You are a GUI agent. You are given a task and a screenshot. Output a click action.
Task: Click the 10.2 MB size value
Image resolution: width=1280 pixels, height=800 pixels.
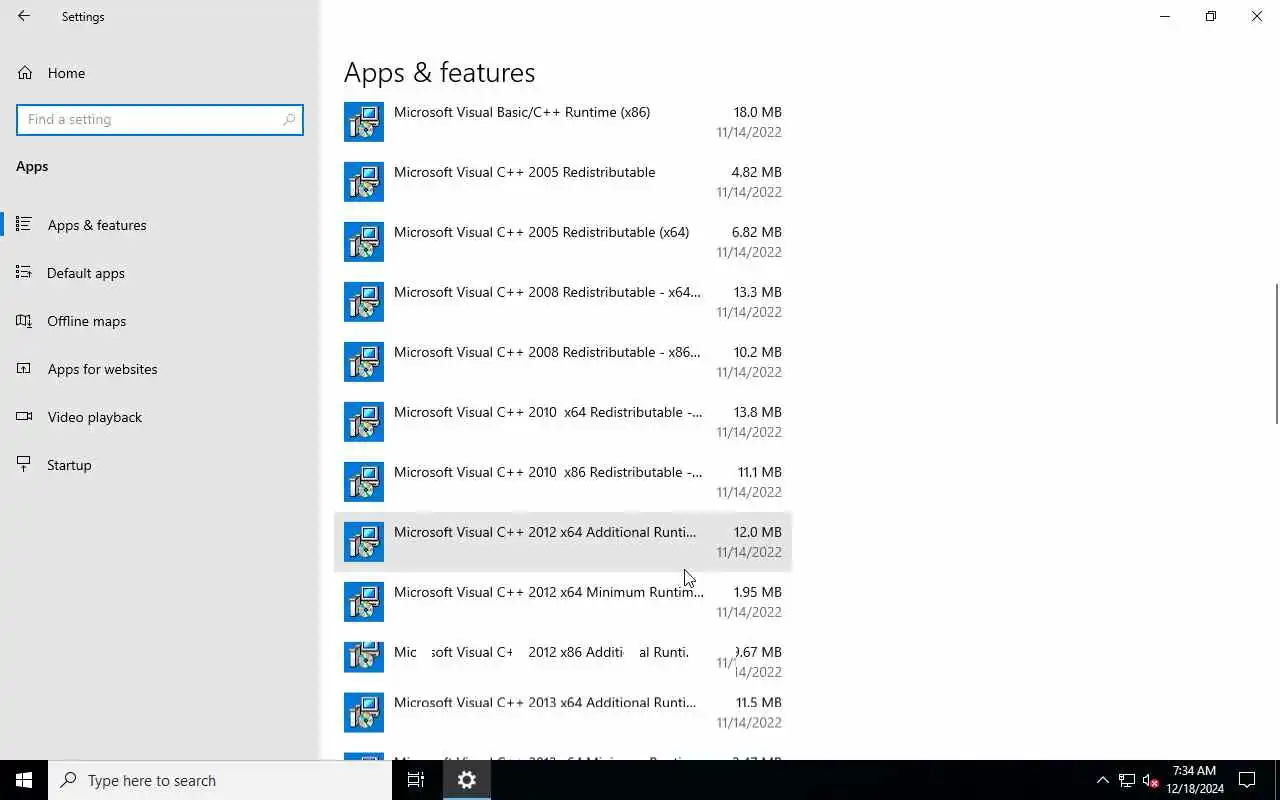coord(758,352)
